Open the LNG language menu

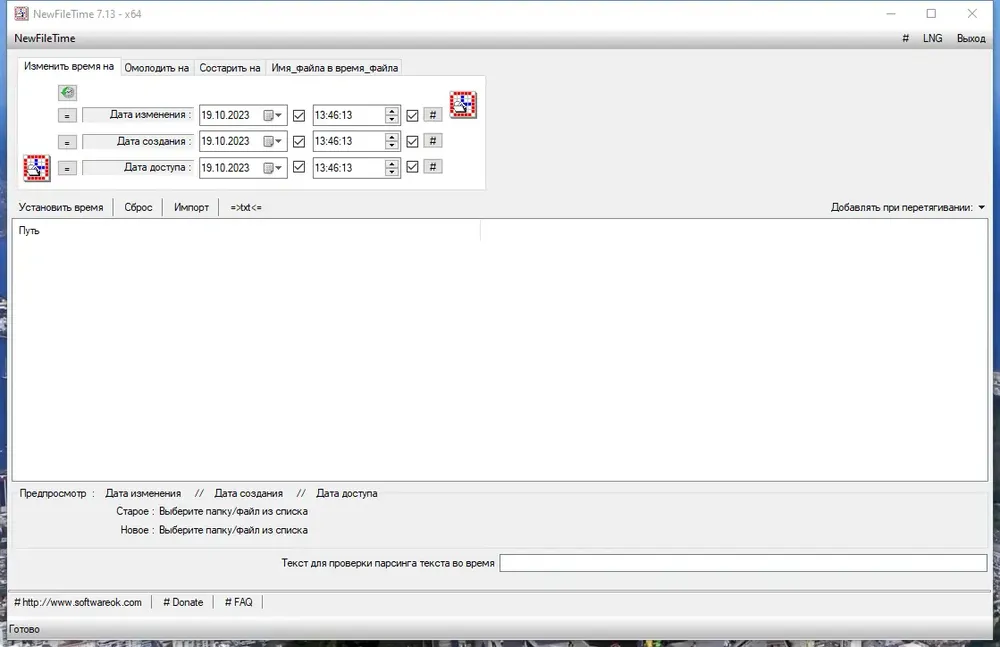[932, 38]
